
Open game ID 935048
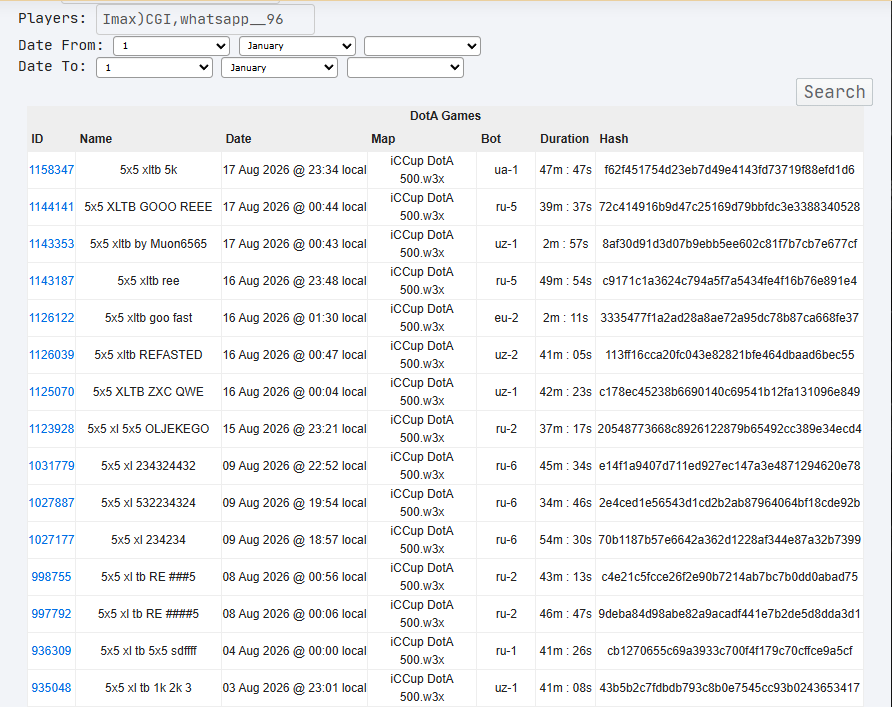(51, 687)
